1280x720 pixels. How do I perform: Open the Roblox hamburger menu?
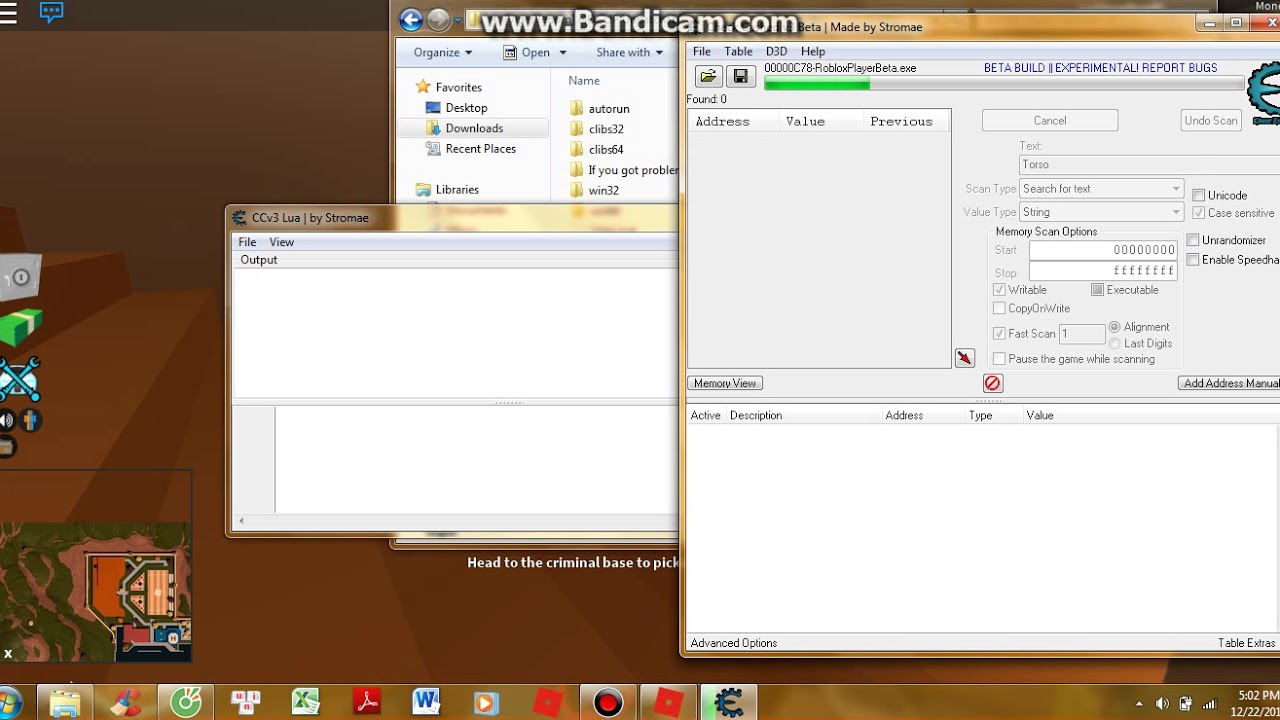pos(9,13)
